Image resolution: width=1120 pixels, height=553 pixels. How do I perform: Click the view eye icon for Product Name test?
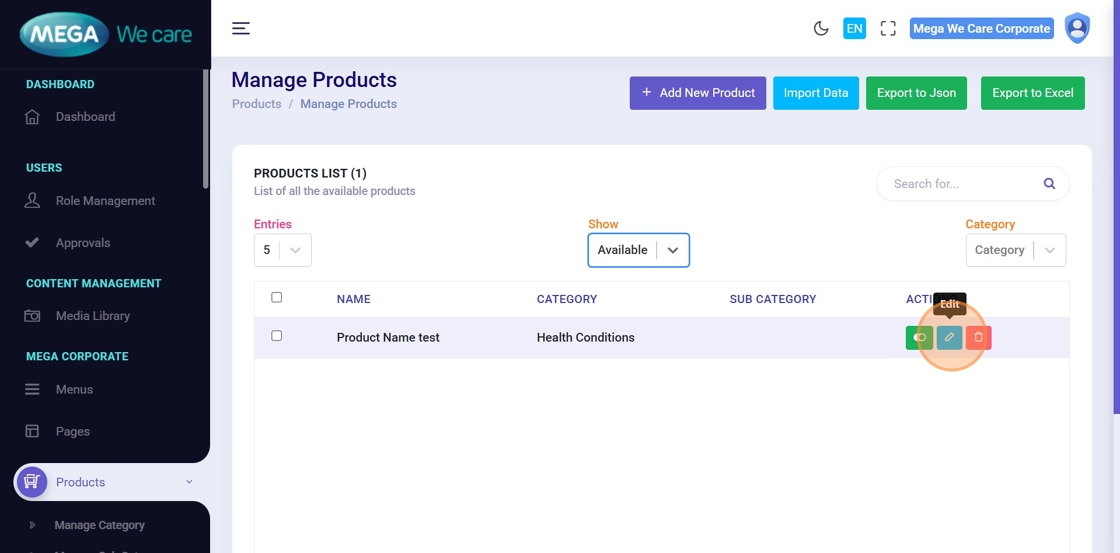tap(919, 338)
